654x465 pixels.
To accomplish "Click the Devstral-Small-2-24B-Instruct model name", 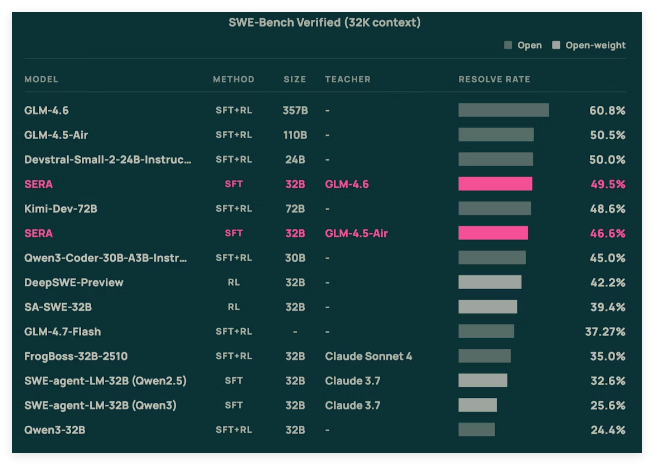I will [x=107, y=160].
